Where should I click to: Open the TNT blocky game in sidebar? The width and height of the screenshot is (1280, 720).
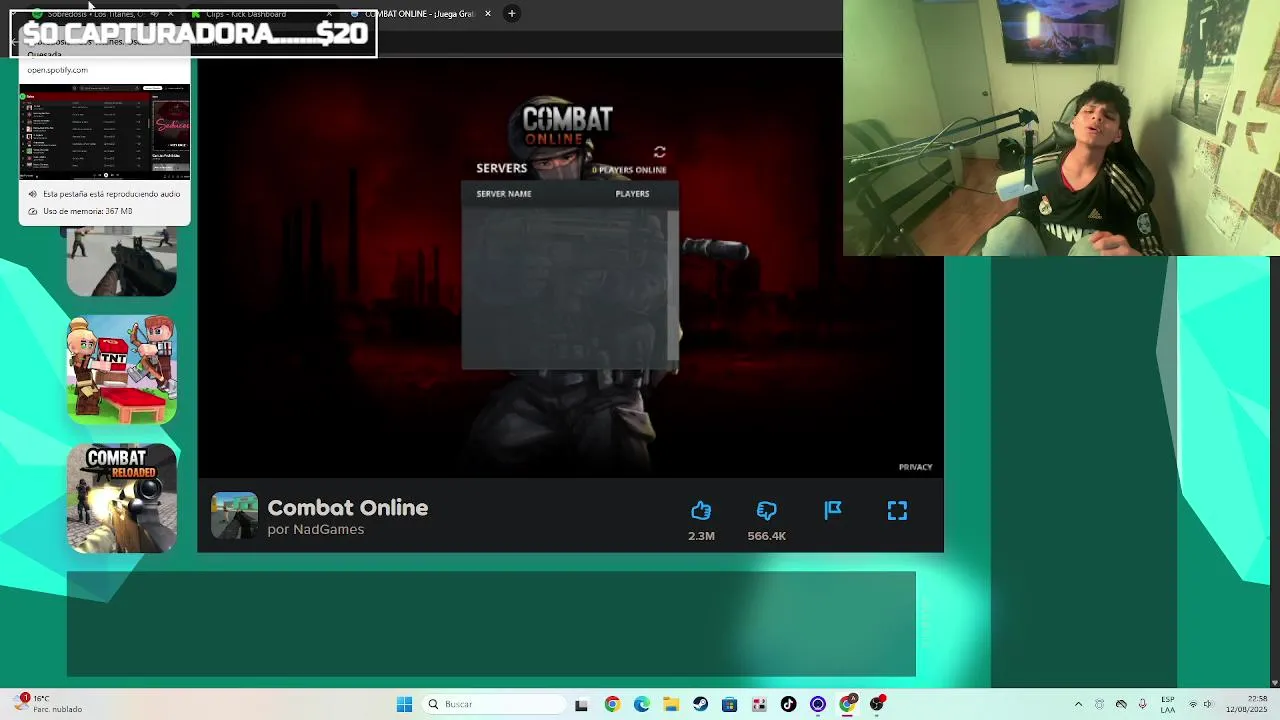pyautogui.click(x=122, y=370)
